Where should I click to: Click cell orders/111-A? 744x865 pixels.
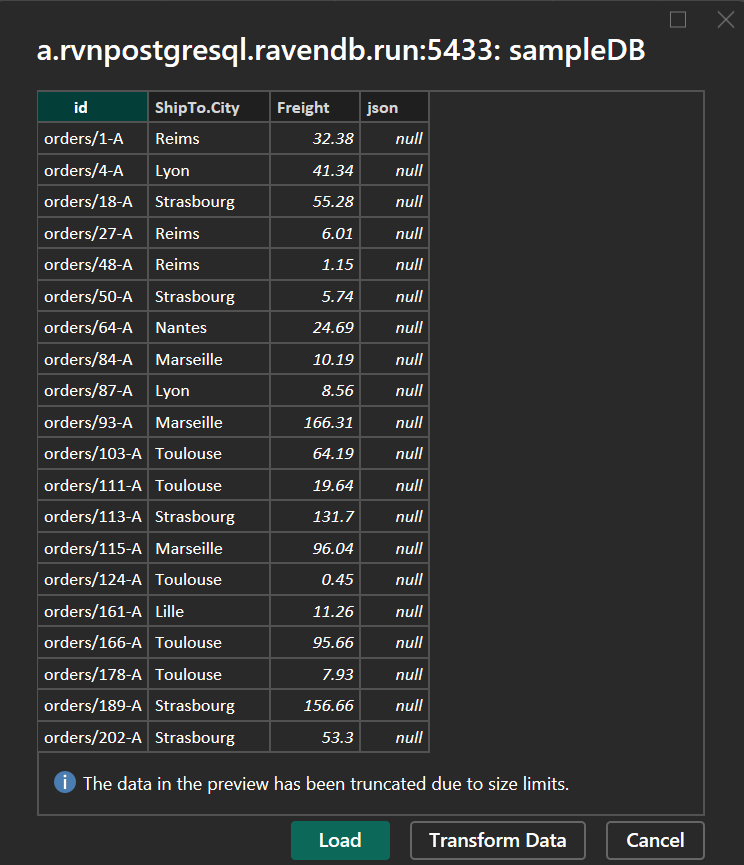93,485
